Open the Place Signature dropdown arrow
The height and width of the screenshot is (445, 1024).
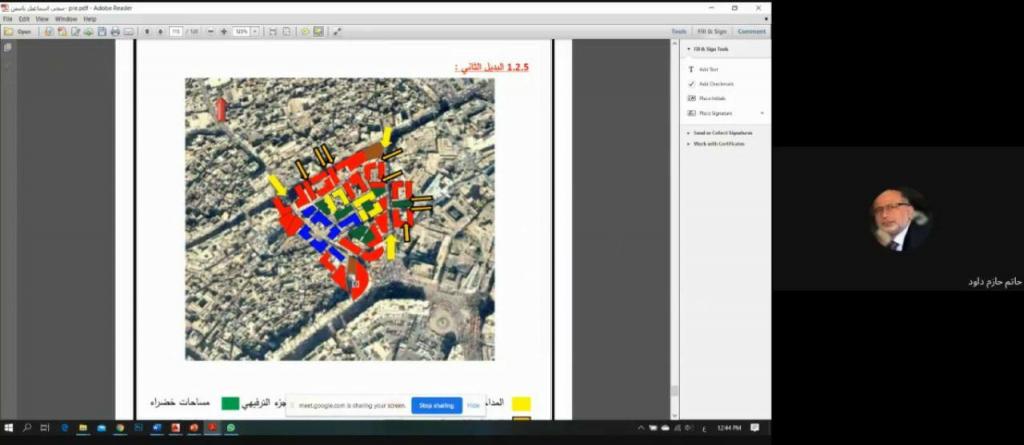[762, 113]
